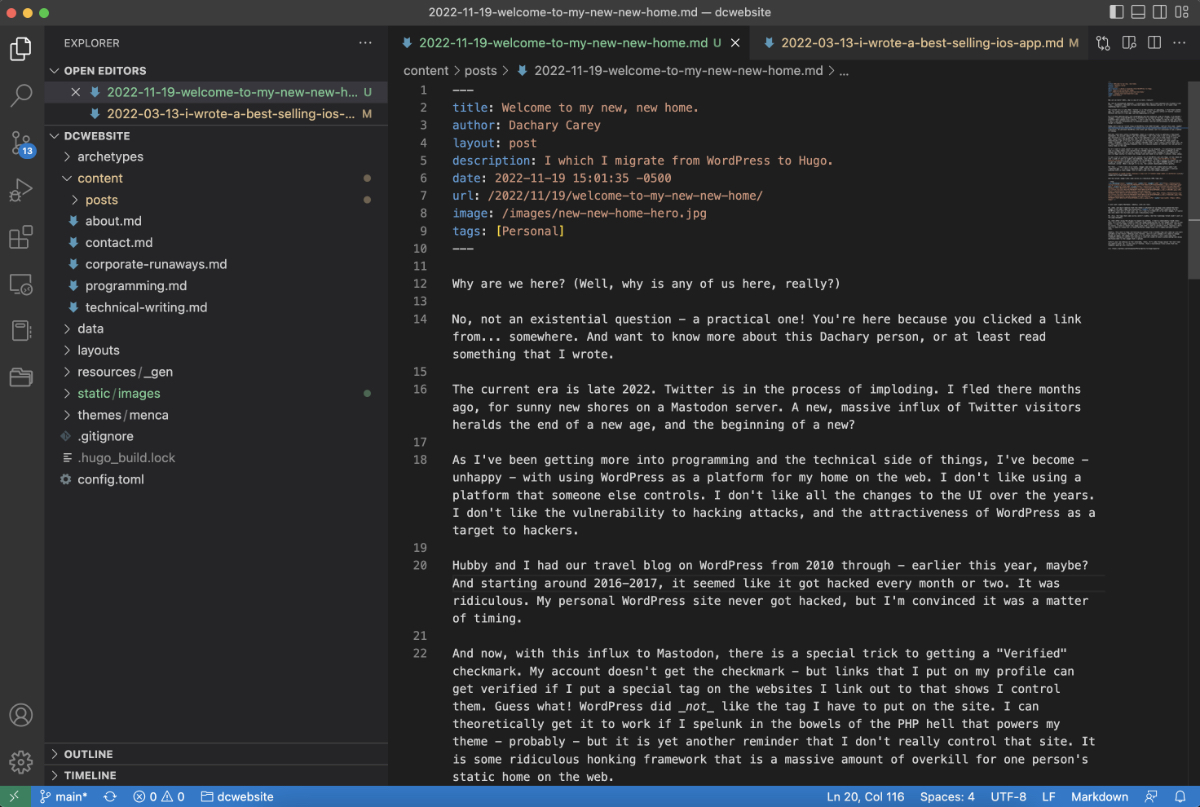
Task: Open Explorer's Views and More Actions ellipsis
Action: [365, 43]
